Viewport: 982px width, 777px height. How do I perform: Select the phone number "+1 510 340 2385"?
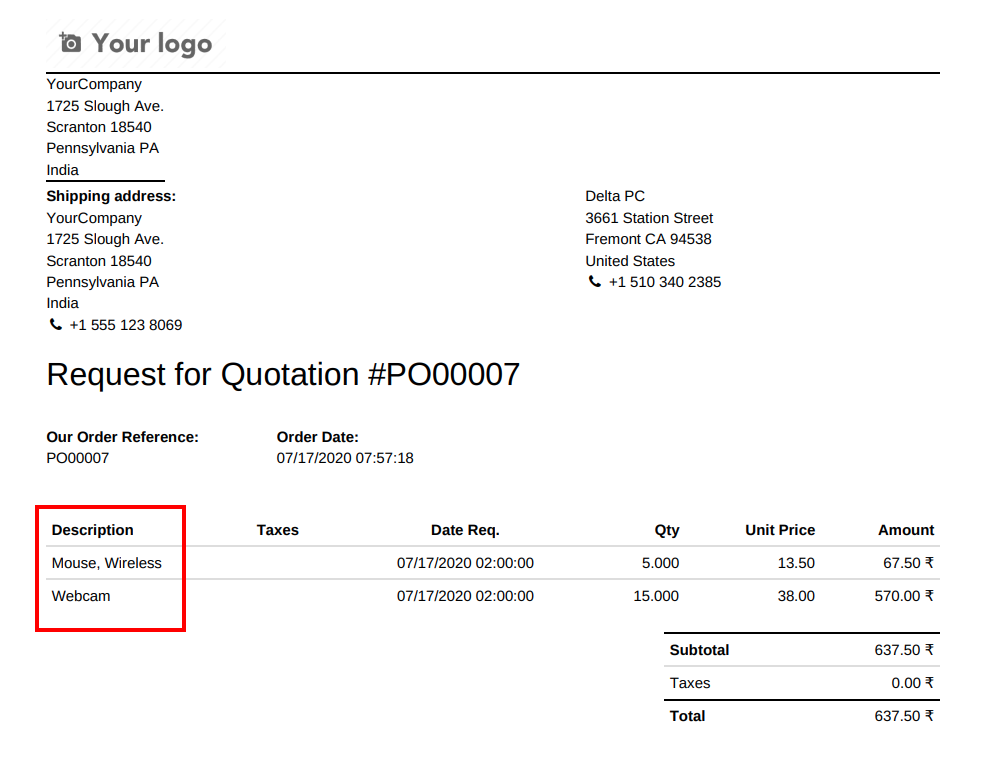click(665, 282)
